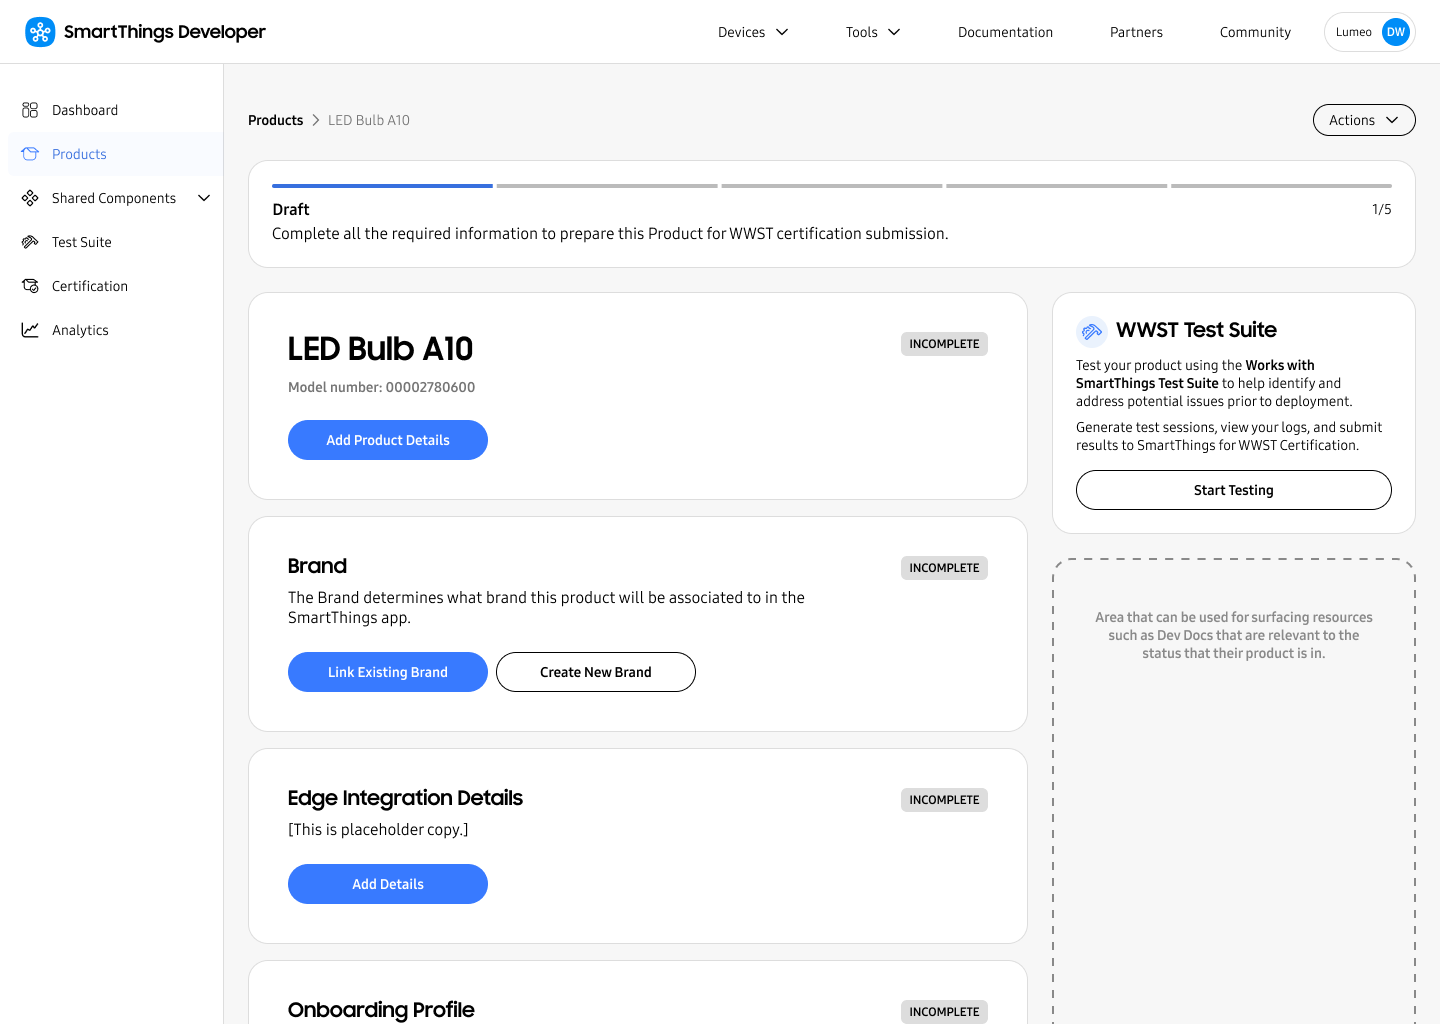This screenshot has height=1024, width=1440.
Task: Click the WWST Test Suite card icon
Action: point(1091,331)
